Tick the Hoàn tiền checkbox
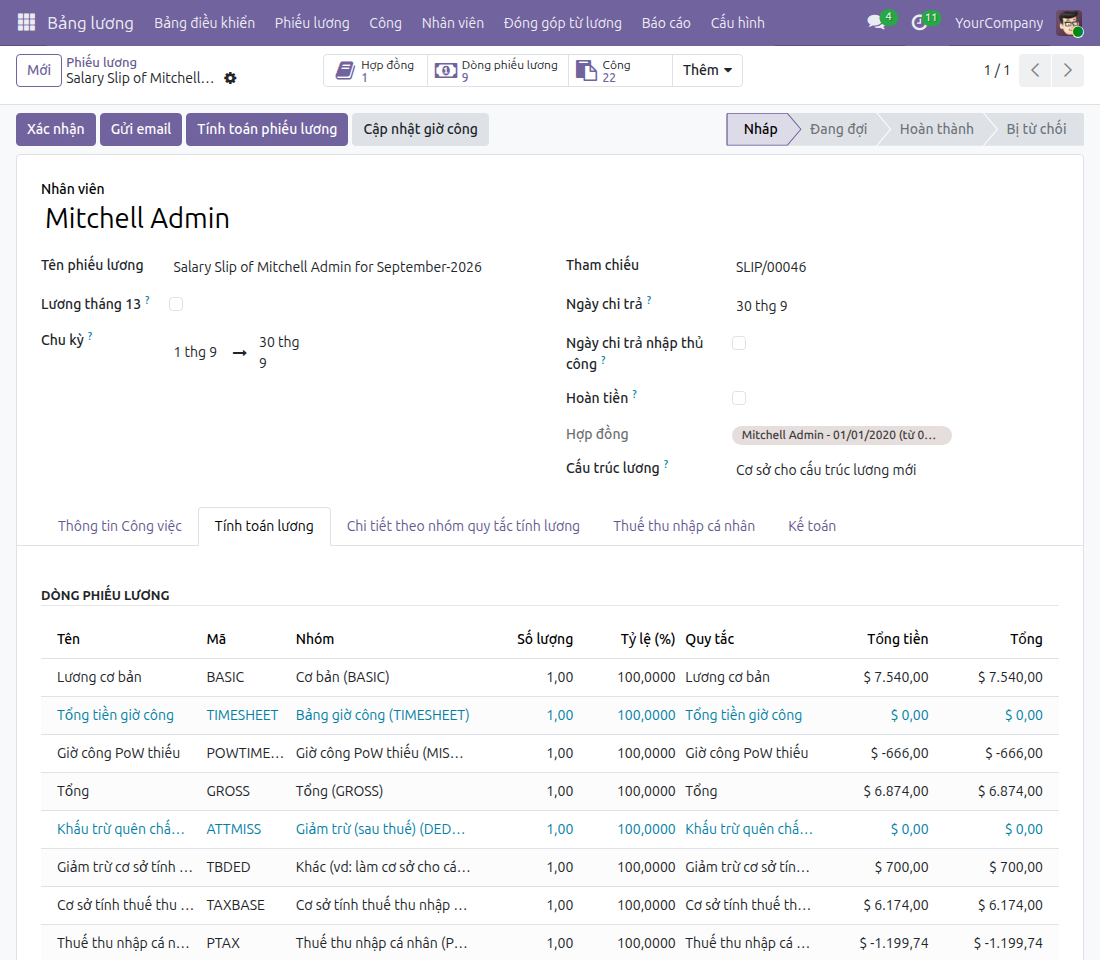This screenshot has width=1100, height=960. pos(739,398)
